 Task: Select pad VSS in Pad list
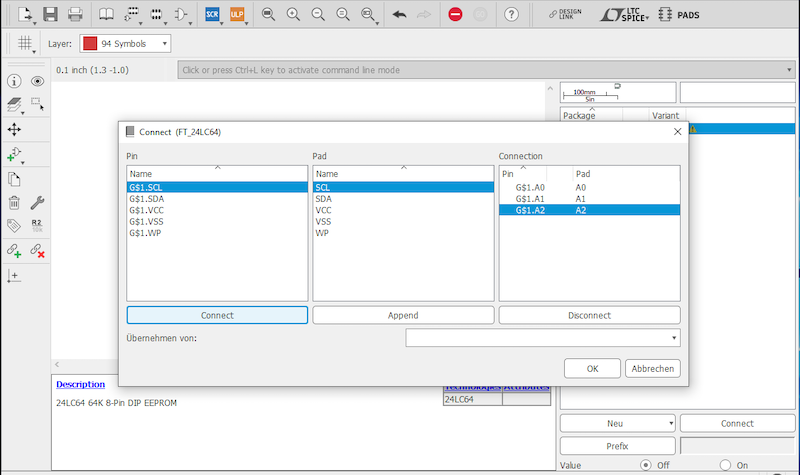tap(404, 221)
